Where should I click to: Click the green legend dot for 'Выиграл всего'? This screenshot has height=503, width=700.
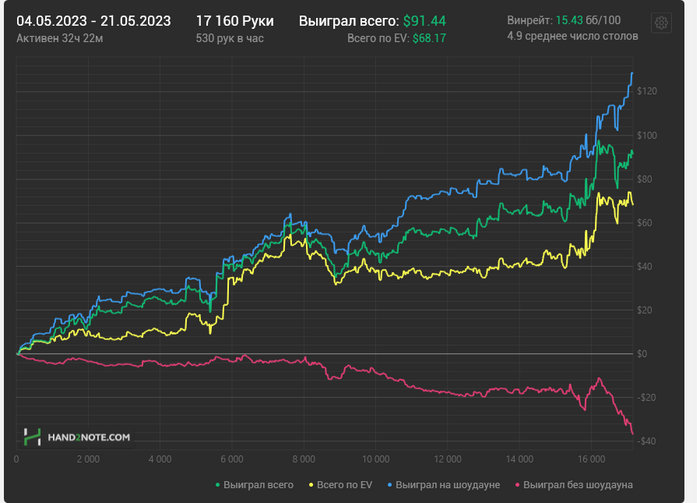(x=218, y=485)
